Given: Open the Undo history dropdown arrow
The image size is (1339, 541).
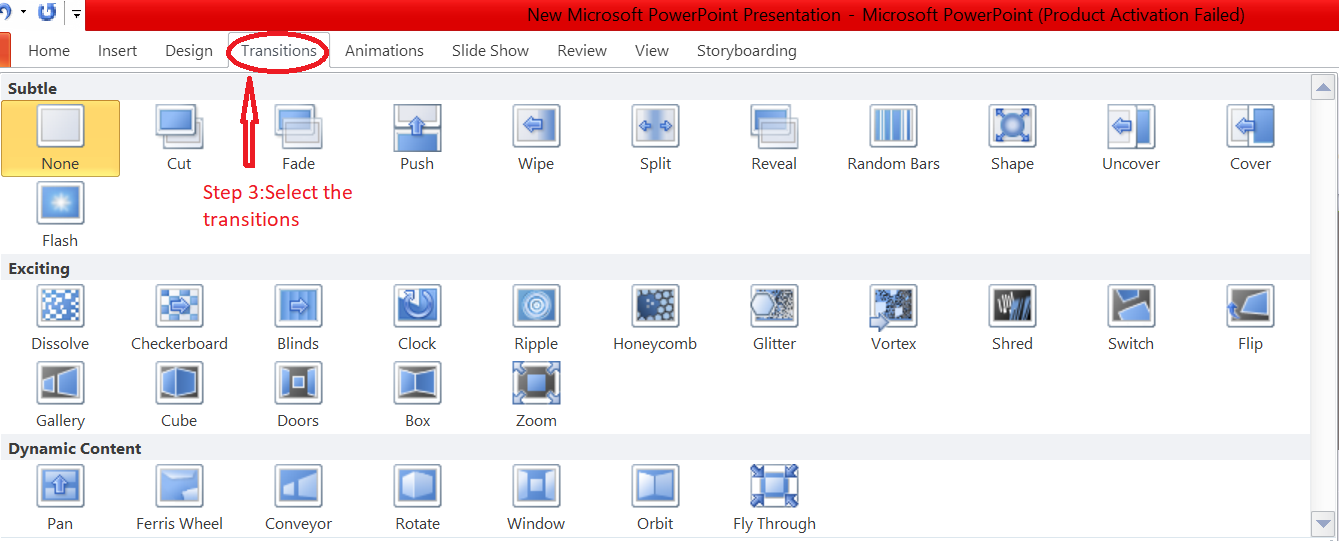Looking at the screenshot, I should coord(22,13).
